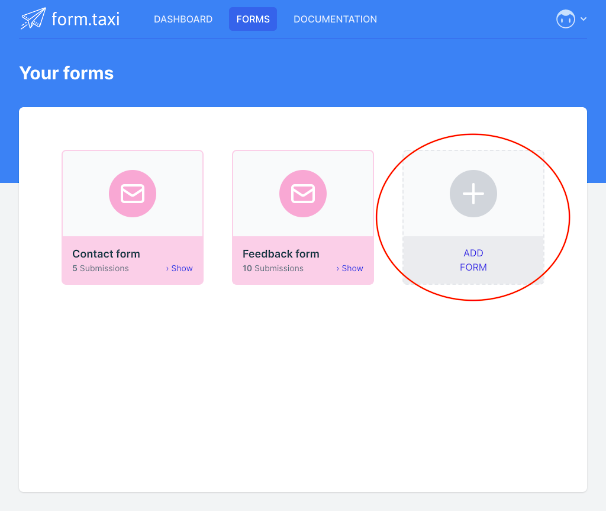Show the Contact form submissions
606x511 pixels.
coord(180,268)
